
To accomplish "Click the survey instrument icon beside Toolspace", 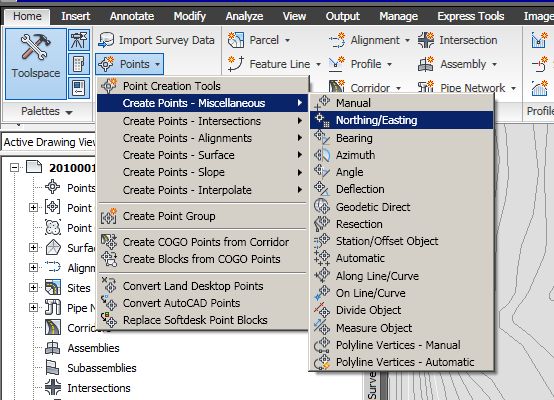I will 79,40.
